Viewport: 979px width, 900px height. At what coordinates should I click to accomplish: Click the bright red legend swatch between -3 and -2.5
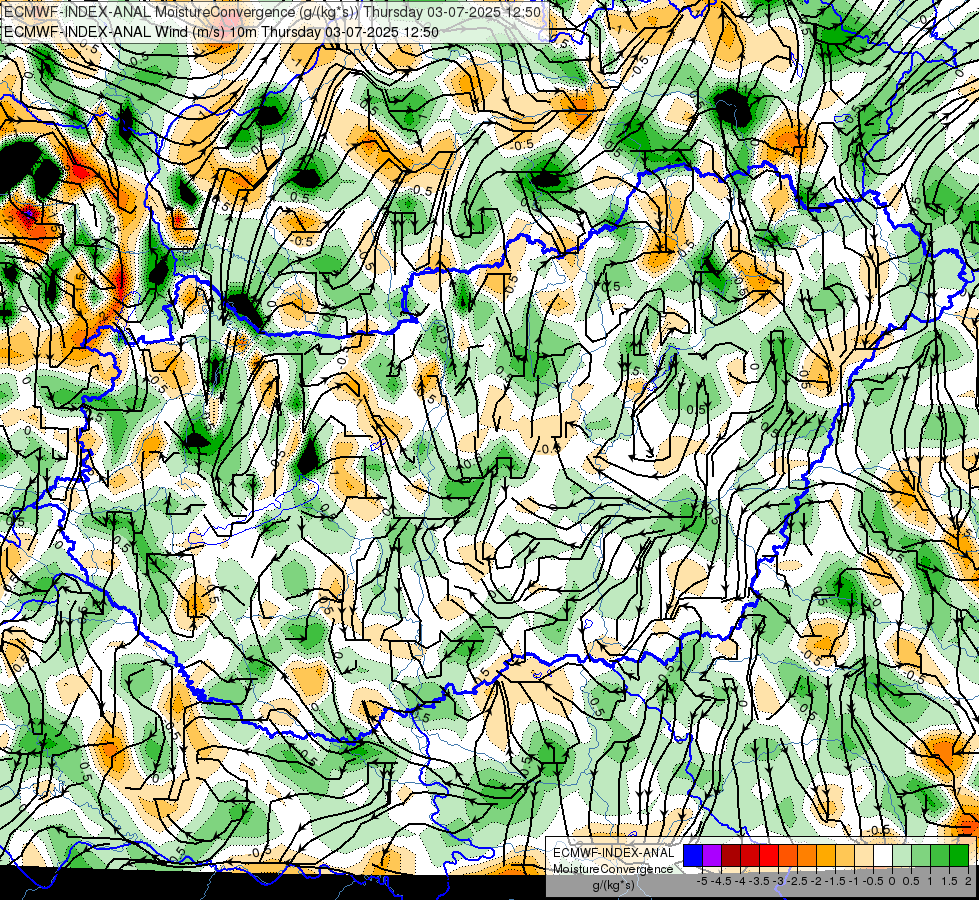769,855
